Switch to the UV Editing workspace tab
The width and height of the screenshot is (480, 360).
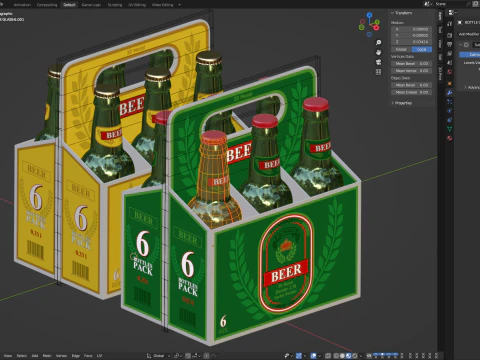coord(137,5)
